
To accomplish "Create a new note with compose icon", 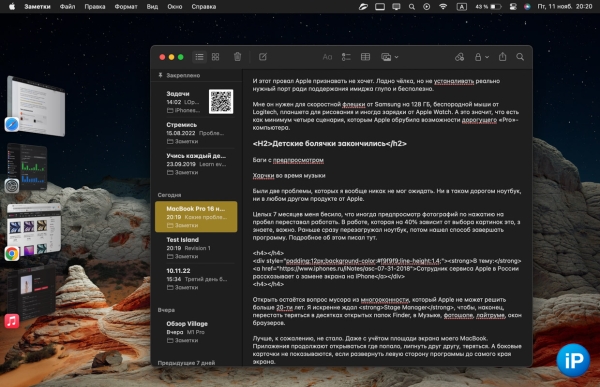I will coord(263,57).
